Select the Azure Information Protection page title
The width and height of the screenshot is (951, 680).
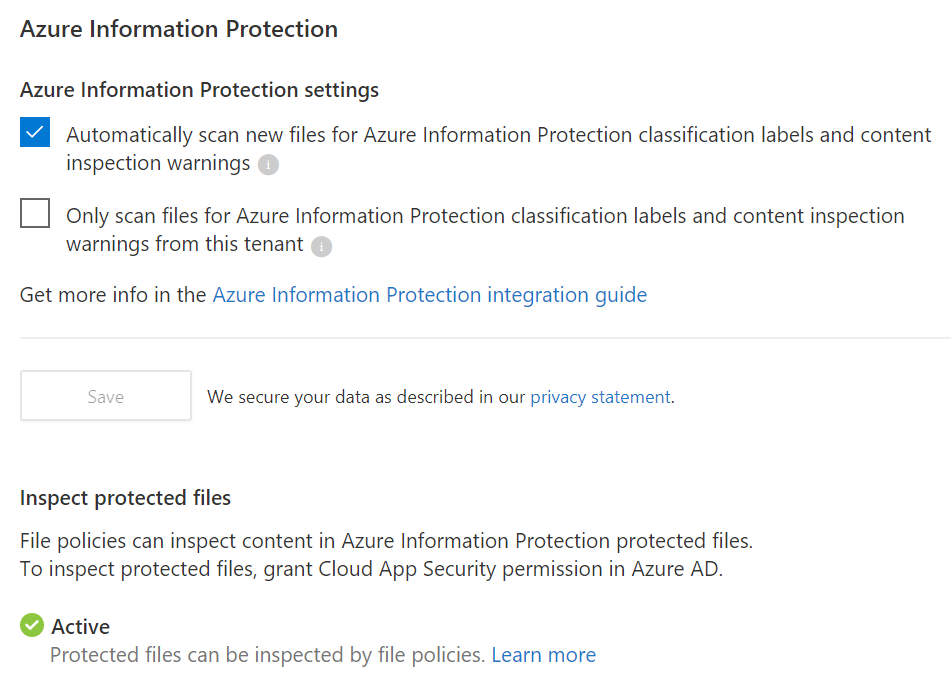[x=179, y=29]
